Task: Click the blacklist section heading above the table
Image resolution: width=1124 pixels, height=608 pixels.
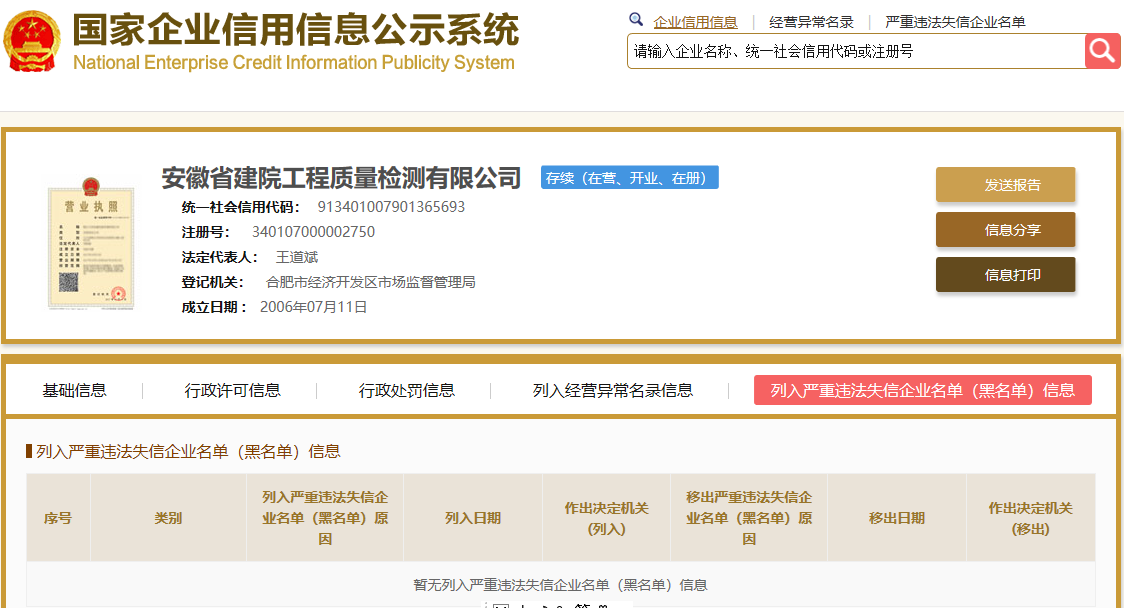Action: [188, 452]
